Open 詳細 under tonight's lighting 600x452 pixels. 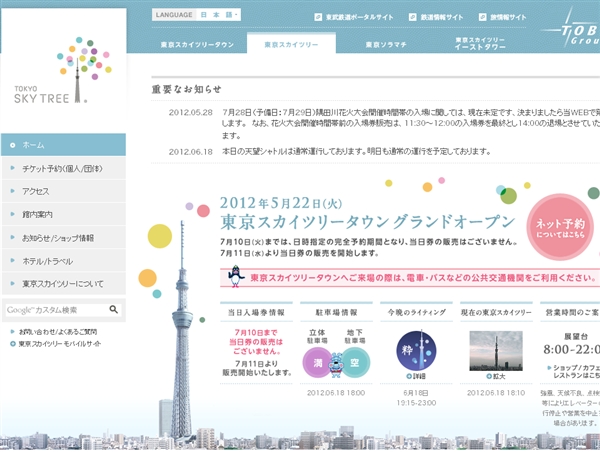point(416,376)
